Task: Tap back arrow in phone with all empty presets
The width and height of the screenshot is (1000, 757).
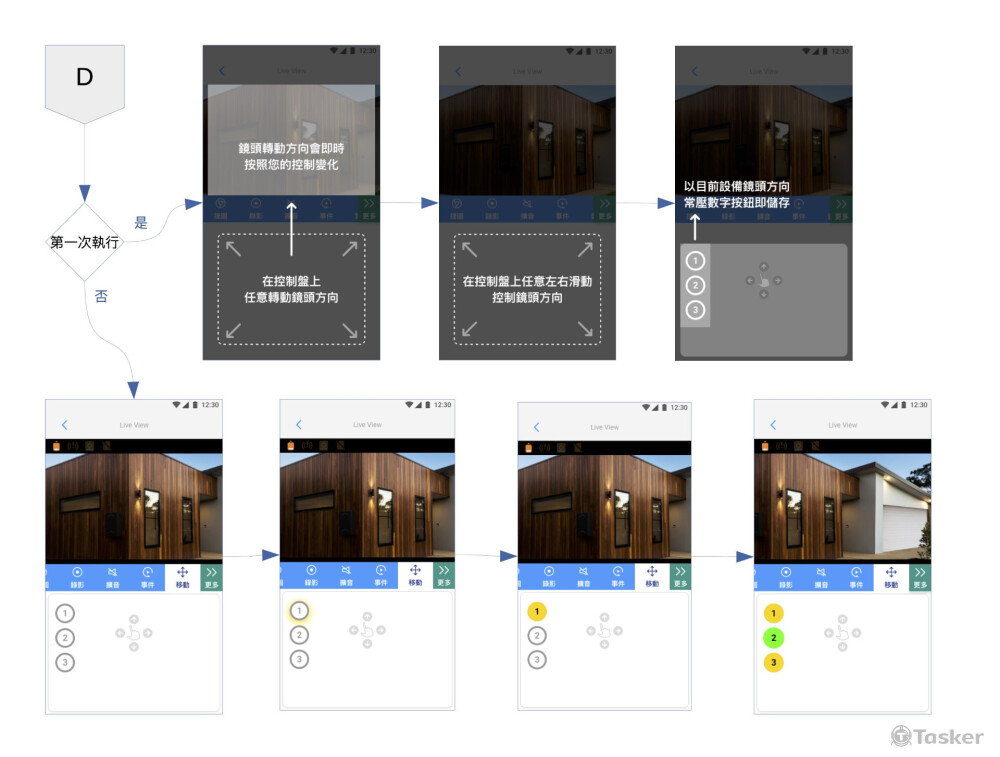Action: (64, 425)
